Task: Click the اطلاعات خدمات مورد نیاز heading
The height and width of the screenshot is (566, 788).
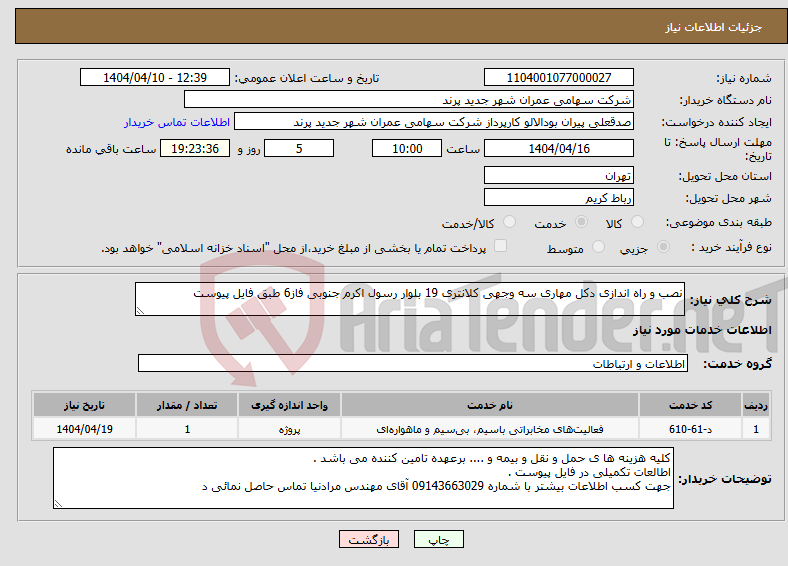Action: pyautogui.click(x=702, y=330)
